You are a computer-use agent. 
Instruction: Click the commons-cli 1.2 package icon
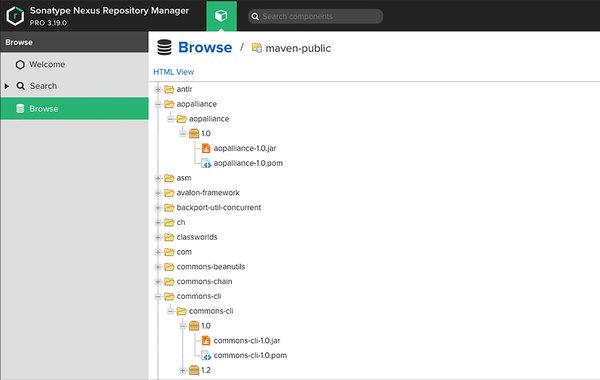[194, 370]
